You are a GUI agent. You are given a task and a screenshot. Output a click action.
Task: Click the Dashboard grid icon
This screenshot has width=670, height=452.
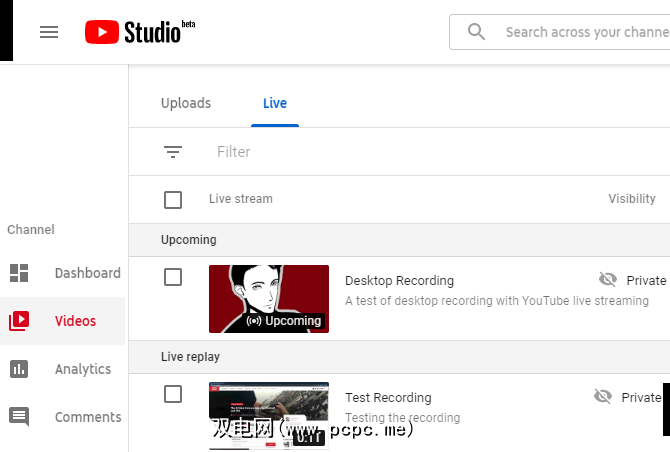pyautogui.click(x=19, y=273)
